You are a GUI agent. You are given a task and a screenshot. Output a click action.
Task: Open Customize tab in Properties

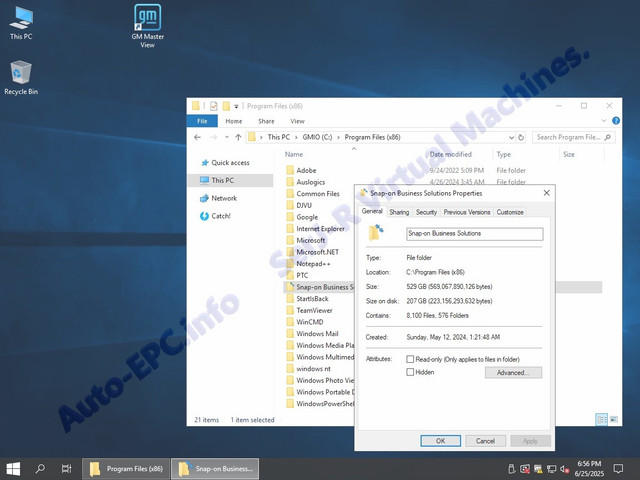510,212
